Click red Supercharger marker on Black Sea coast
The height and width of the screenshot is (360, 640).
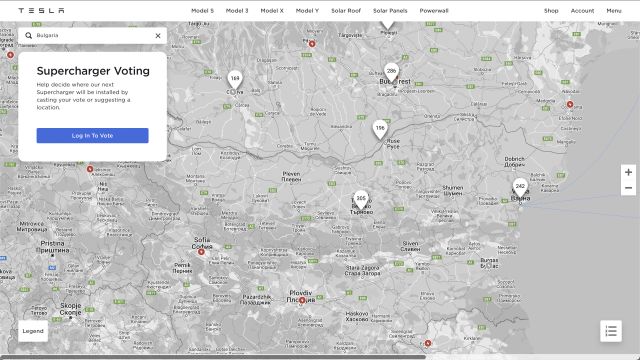pos(570,104)
